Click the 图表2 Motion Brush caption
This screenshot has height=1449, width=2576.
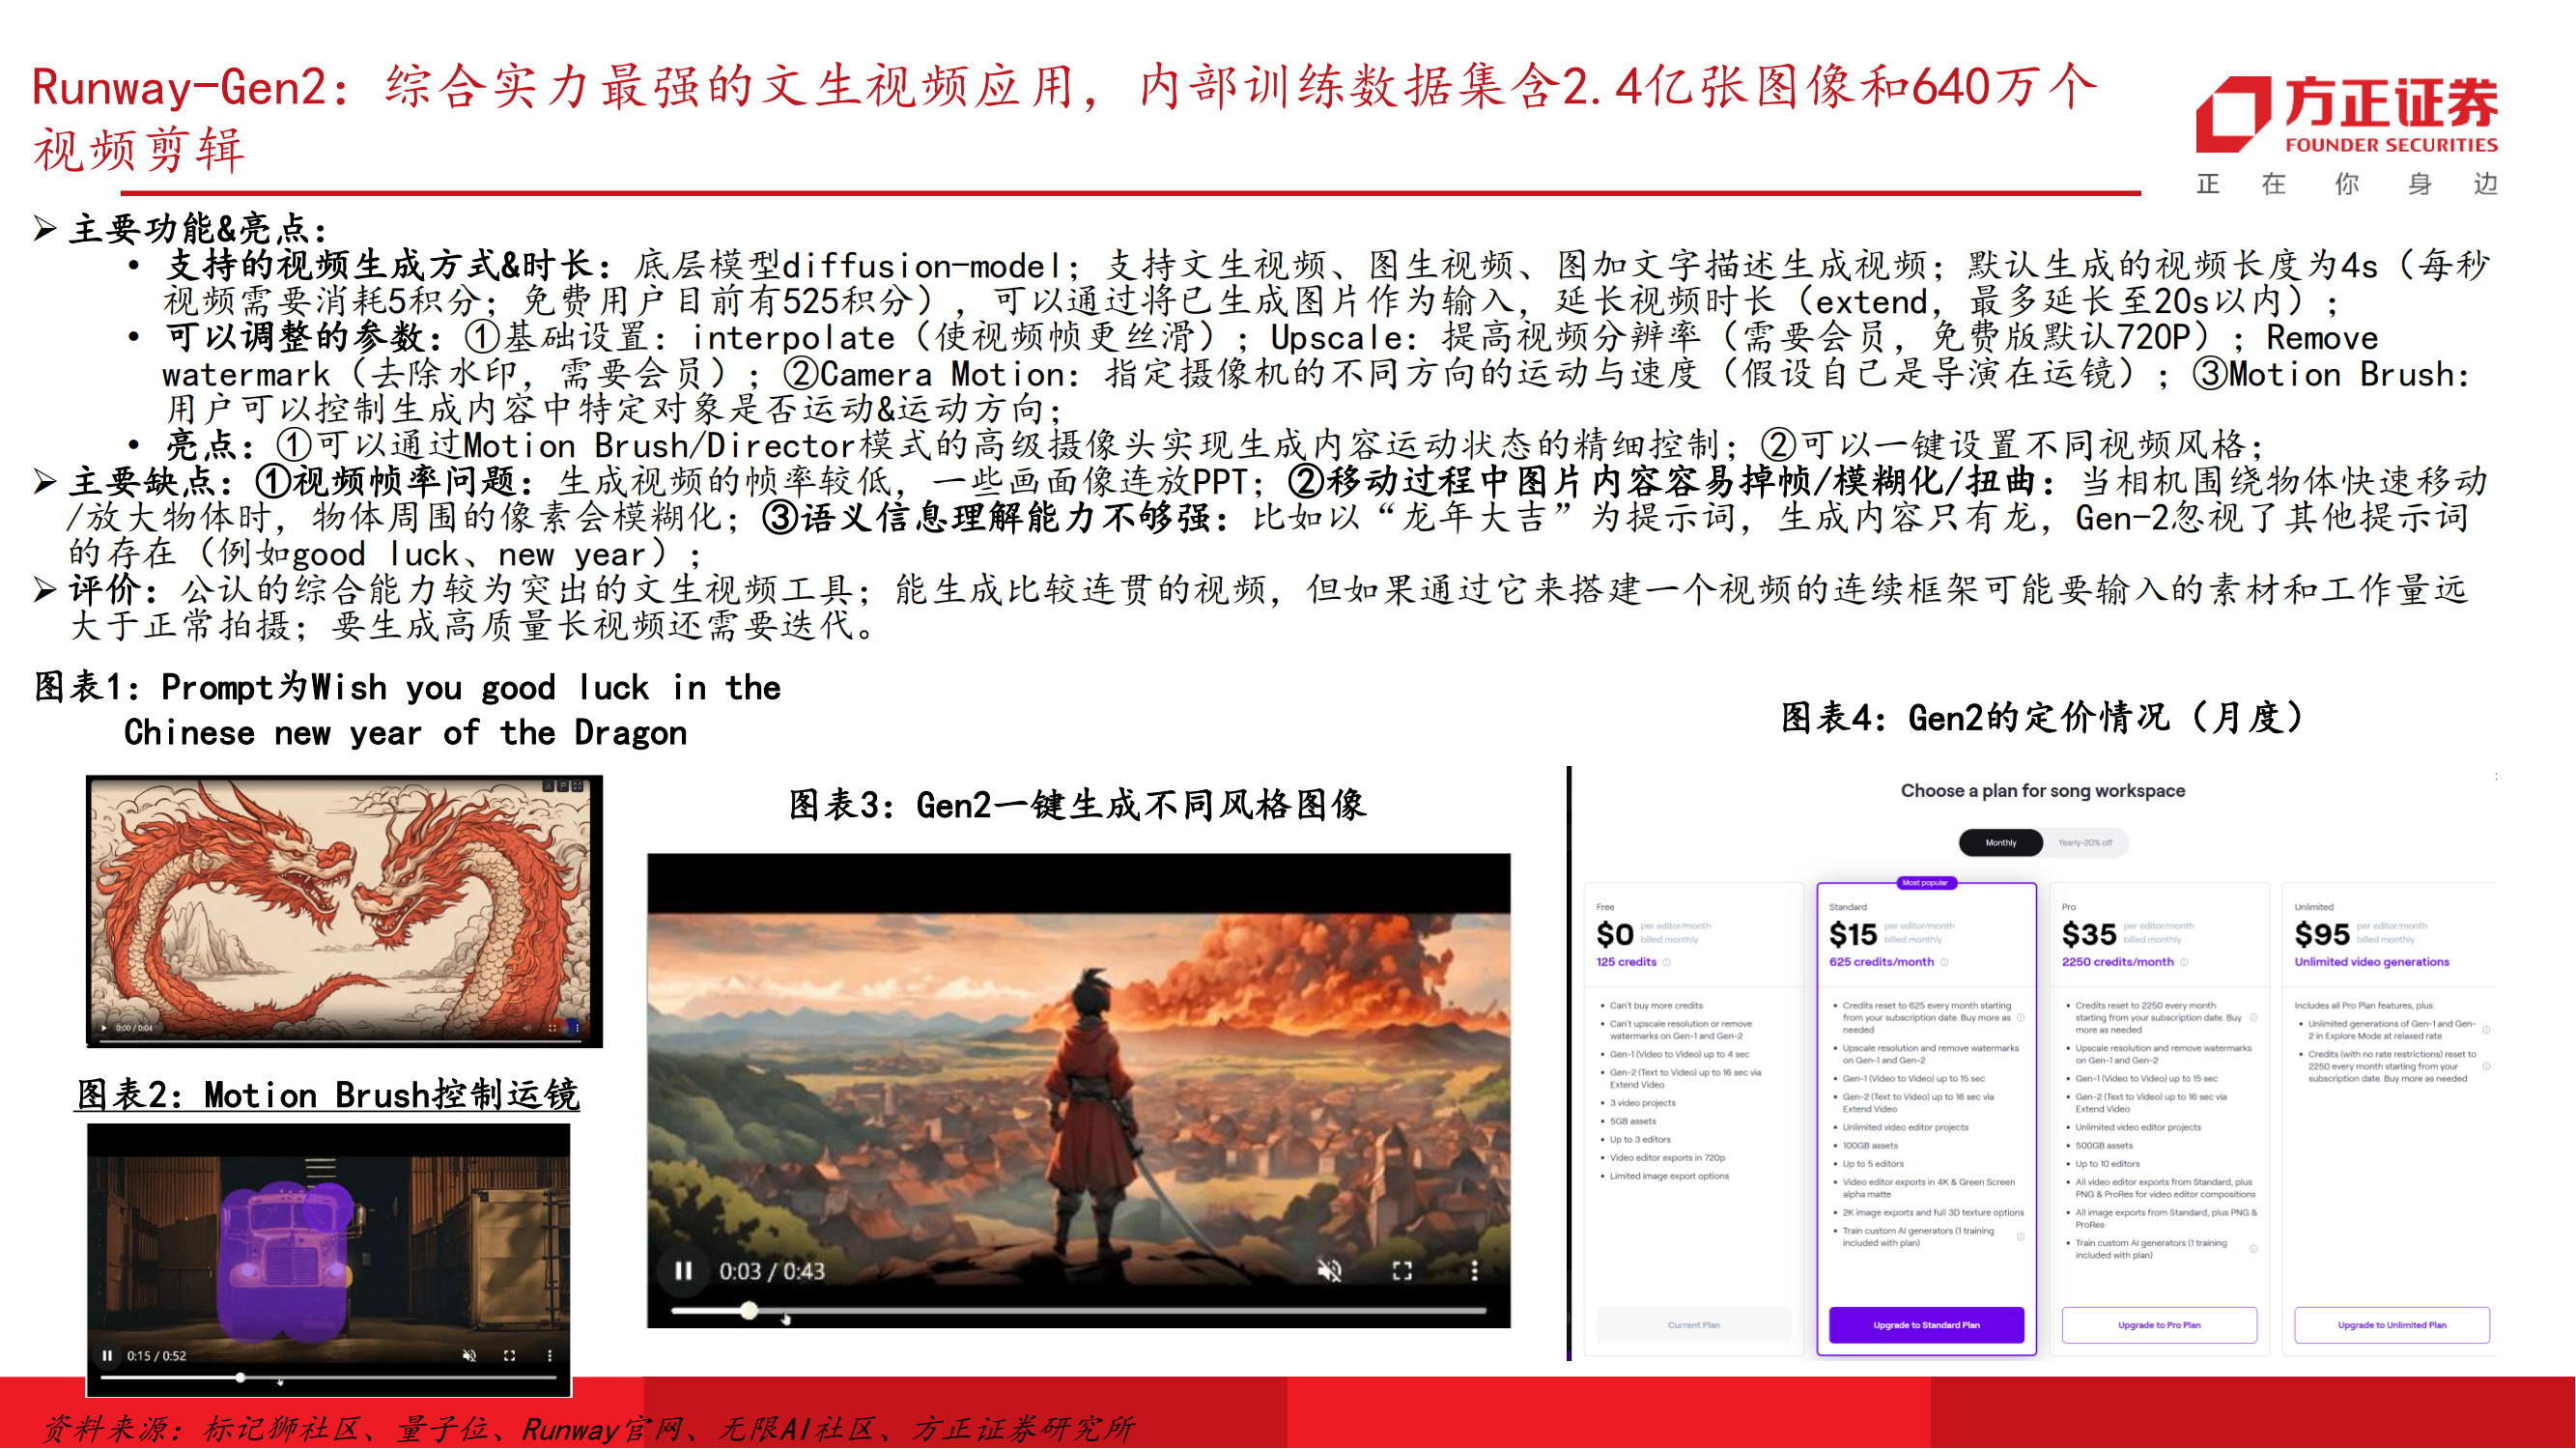328,1095
